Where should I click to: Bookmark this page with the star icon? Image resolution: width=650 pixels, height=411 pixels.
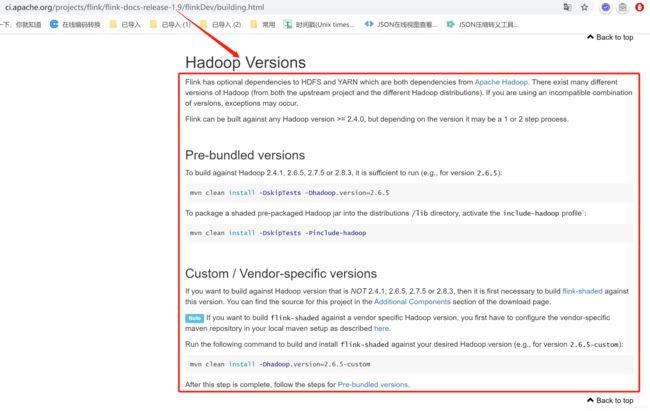tap(585, 7)
